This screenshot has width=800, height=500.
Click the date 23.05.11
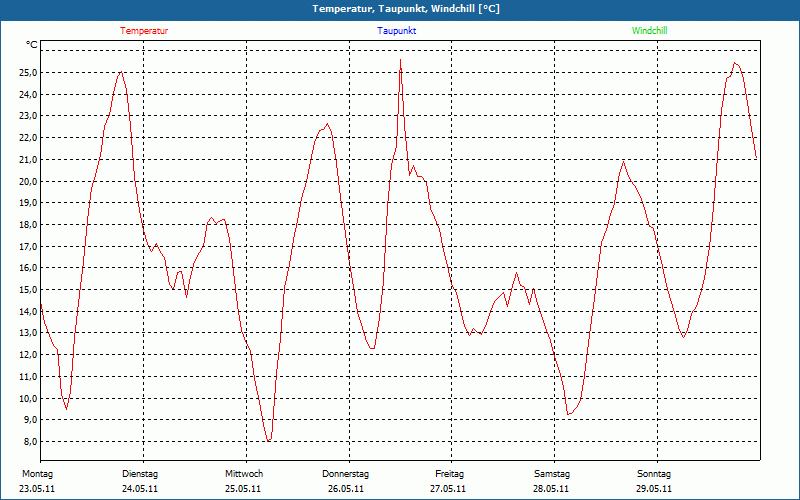(x=37, y=489)
